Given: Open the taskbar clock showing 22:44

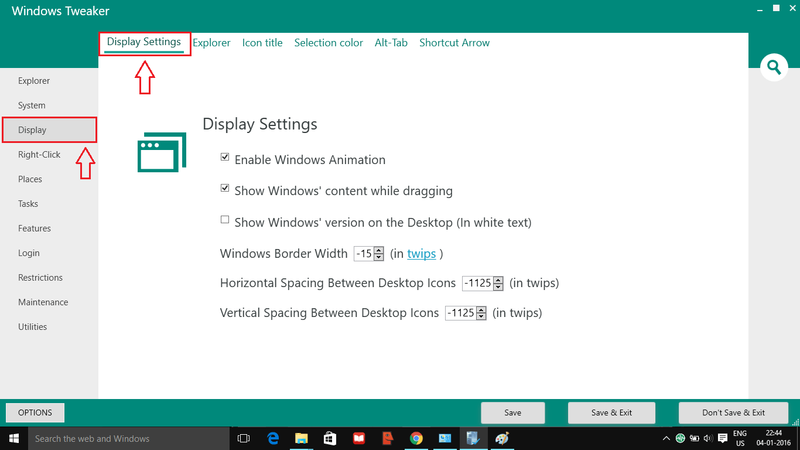Looking at the screenshot, I should coord(773,438).
